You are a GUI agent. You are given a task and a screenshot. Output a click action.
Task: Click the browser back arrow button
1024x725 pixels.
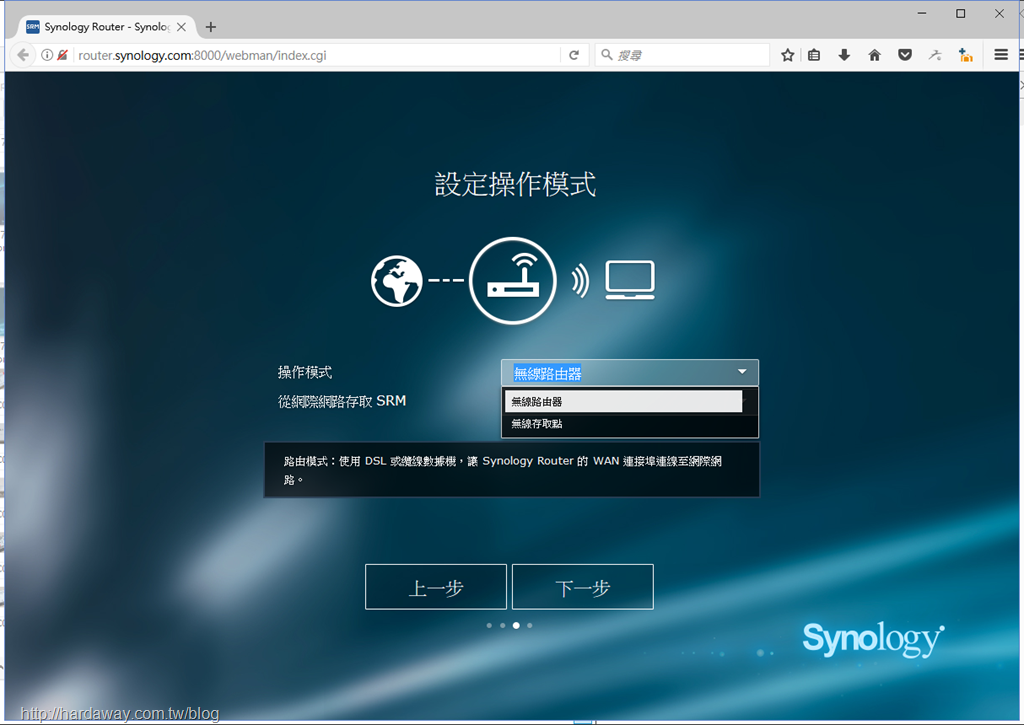pos(23,55)
